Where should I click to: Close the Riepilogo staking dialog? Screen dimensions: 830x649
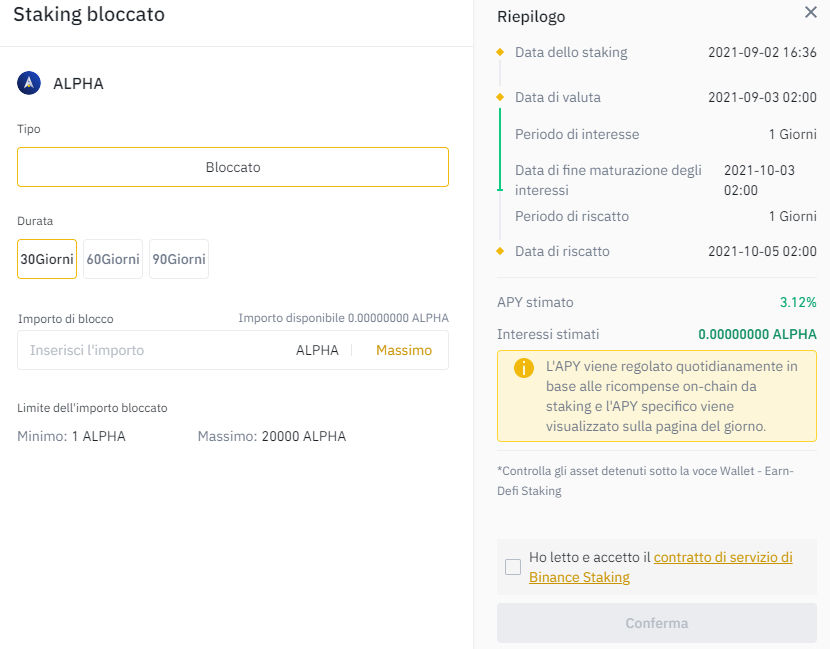[810, 12]
